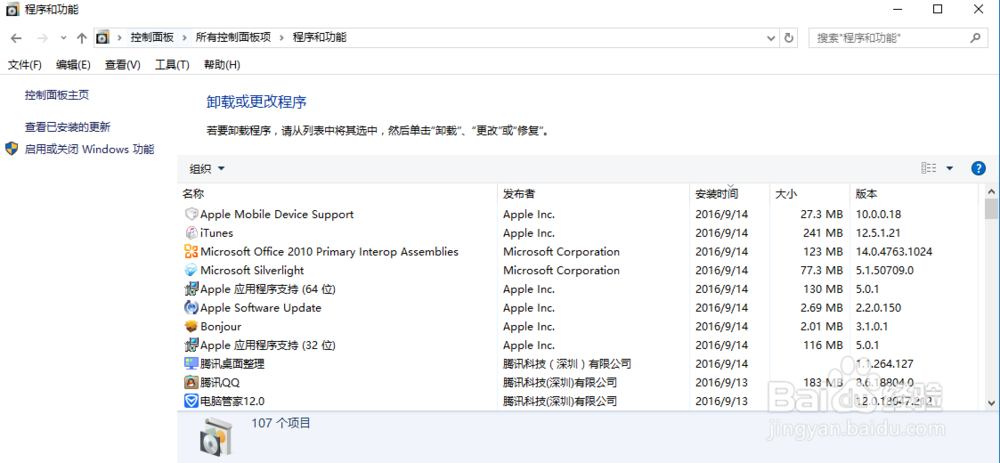
Task: Click the 241 MB size cell
Action: pos(822,233)
